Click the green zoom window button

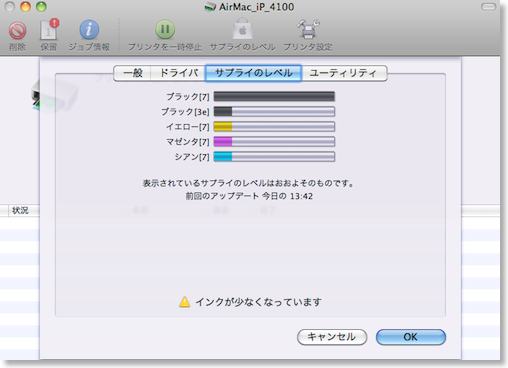click(x=41, y=7)
